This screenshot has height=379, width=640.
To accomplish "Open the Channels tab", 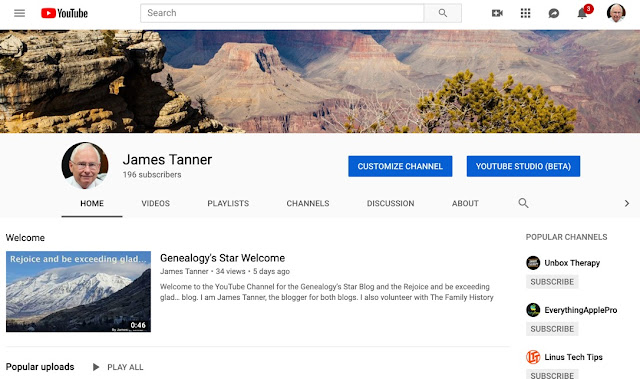I will 308,204.
